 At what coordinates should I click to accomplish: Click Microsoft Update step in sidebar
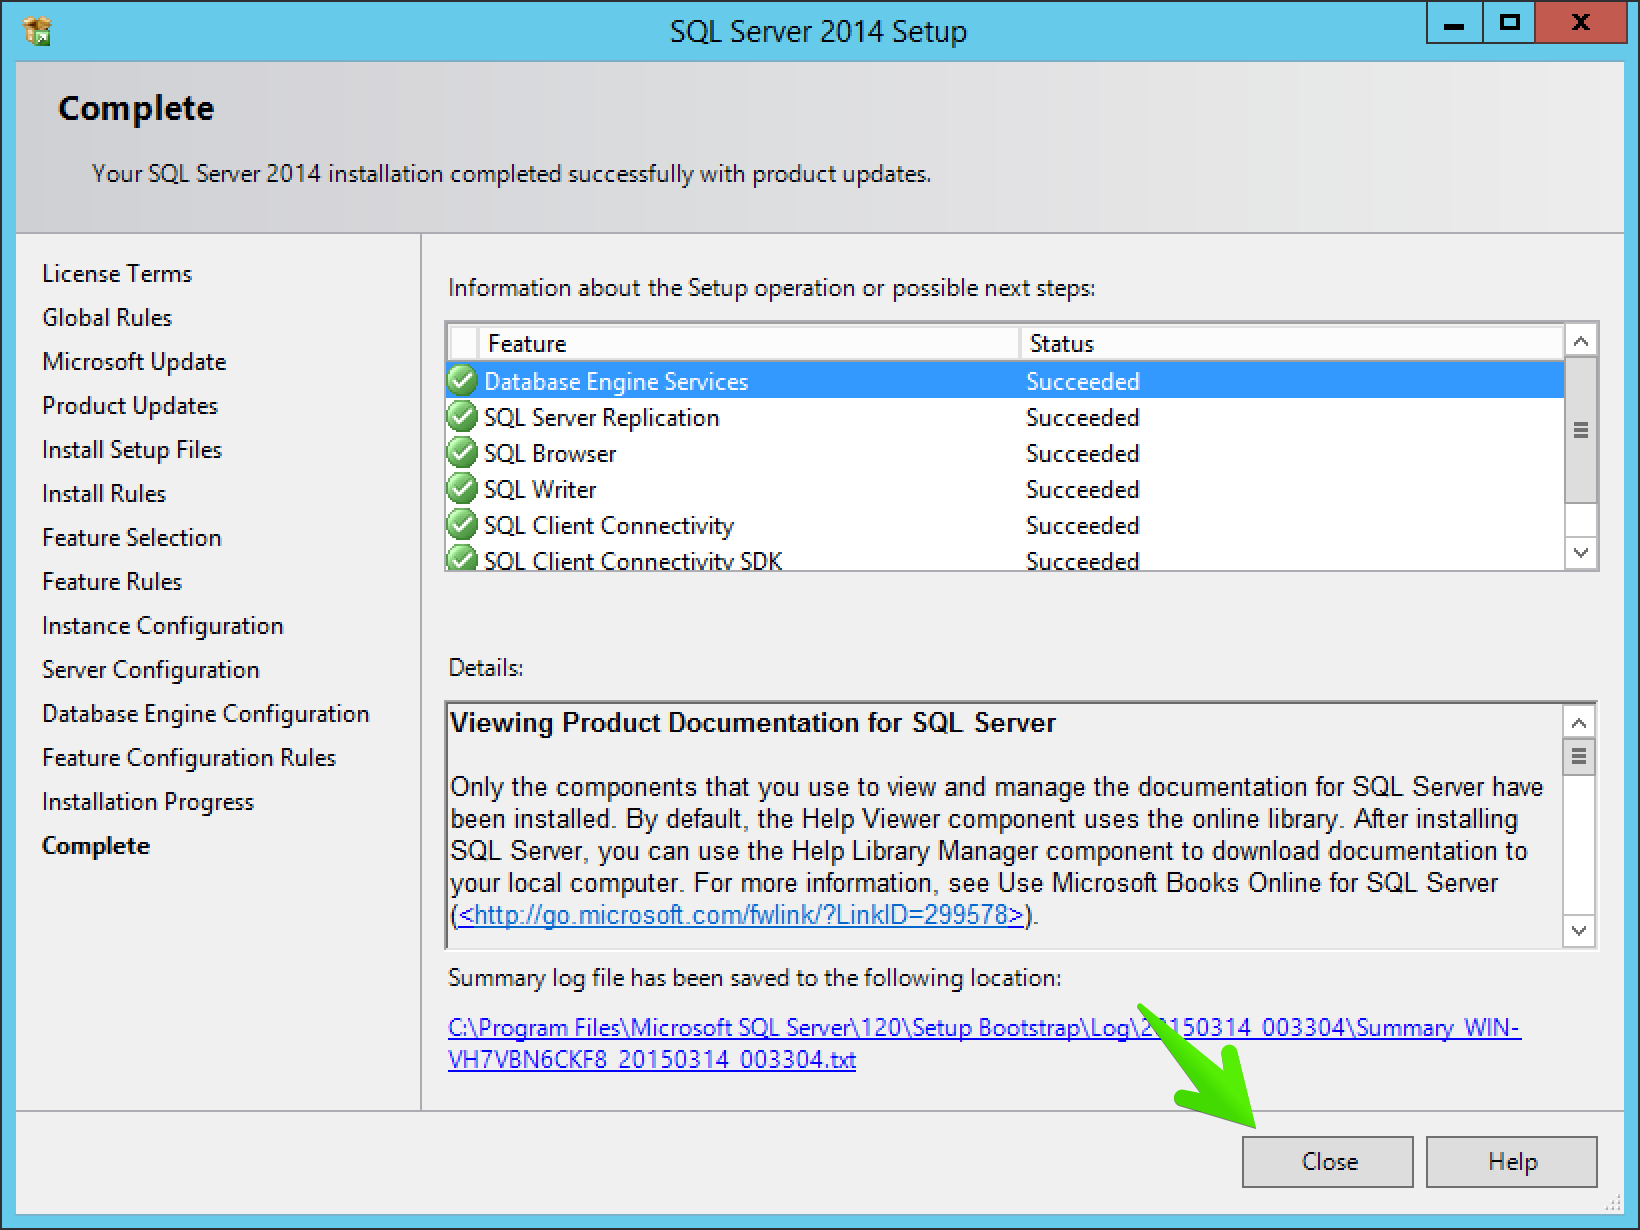(x=134, y=361)
